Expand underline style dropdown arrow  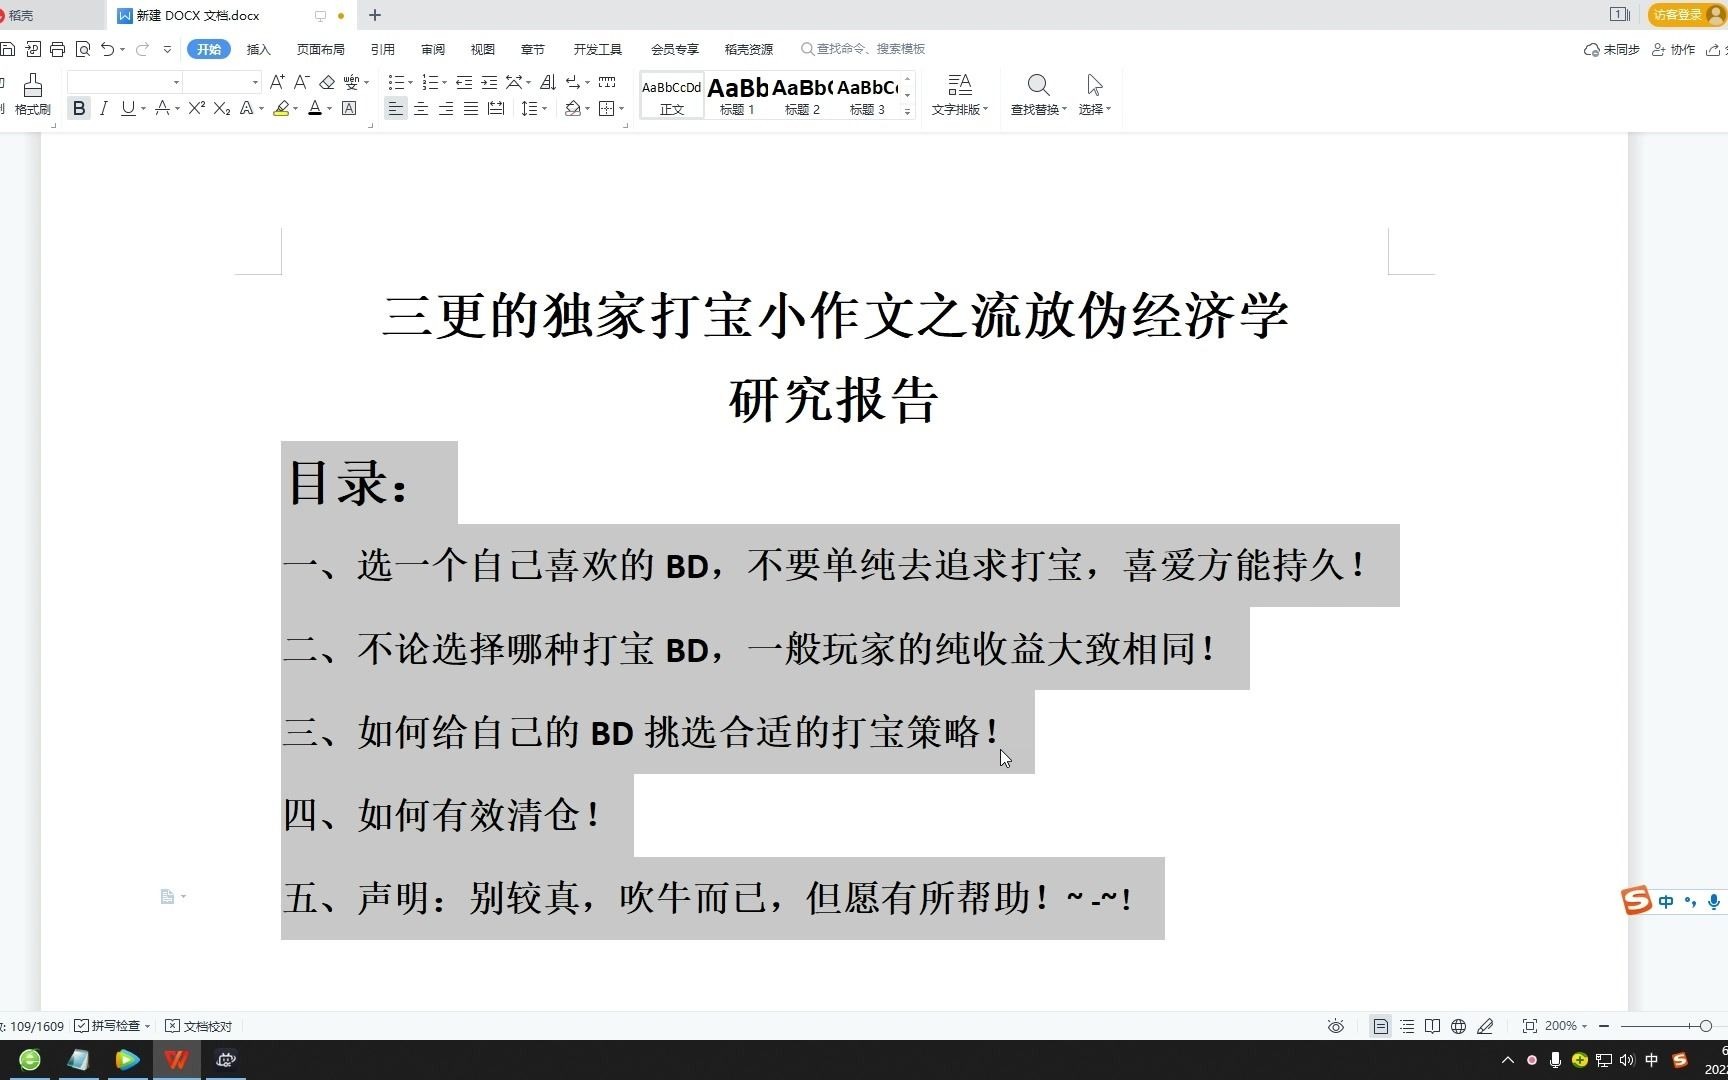144,109
